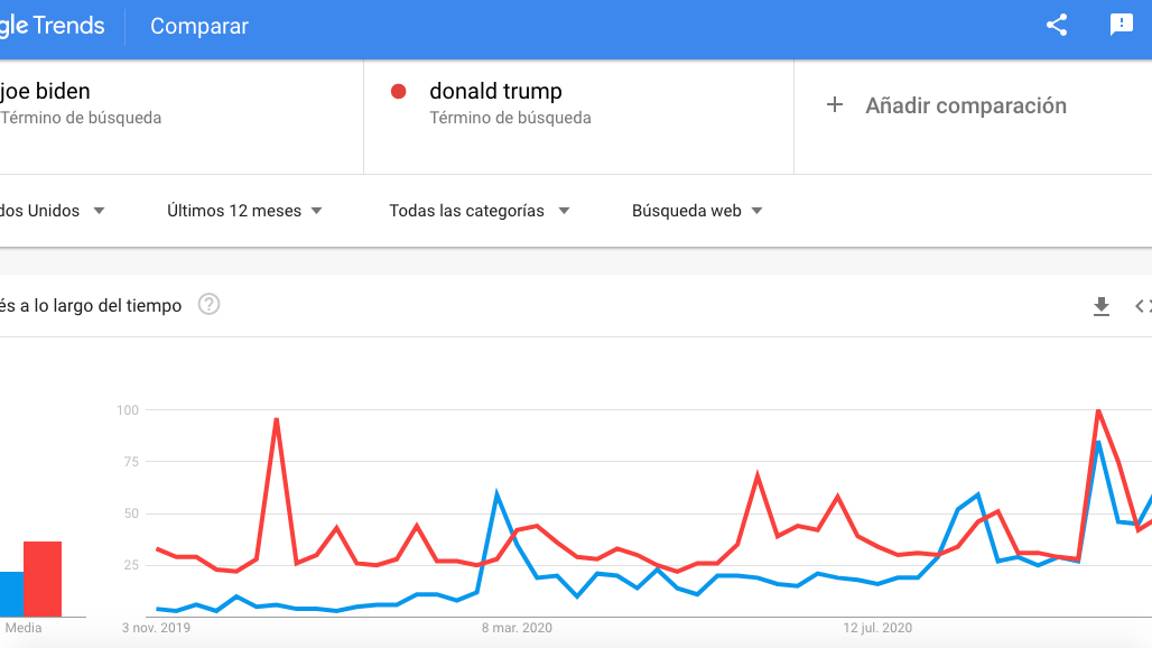Open the embed code with the <> icon
This screenshot has width=1152, height=648.
coord(1142,305)
